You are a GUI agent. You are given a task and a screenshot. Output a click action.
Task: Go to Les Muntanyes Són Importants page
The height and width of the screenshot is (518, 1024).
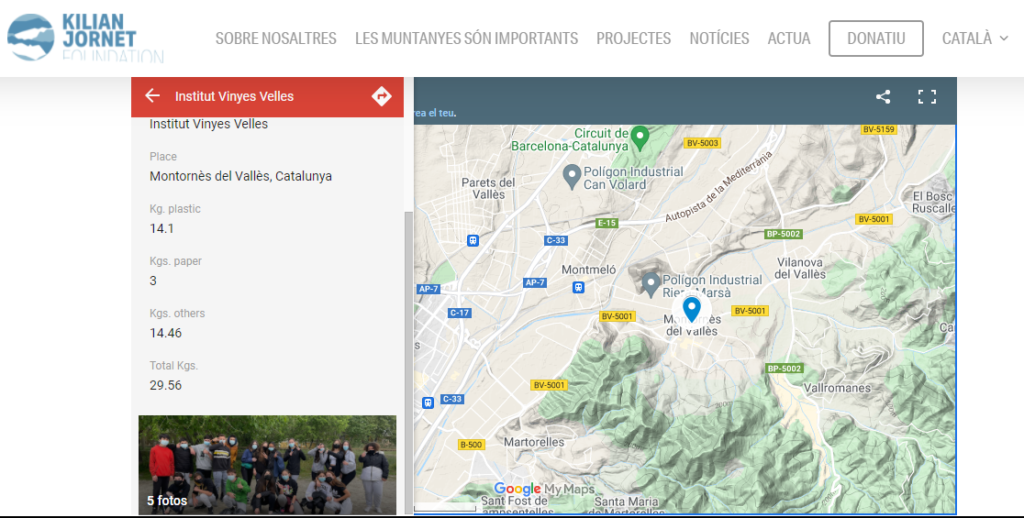pos(466,38)
